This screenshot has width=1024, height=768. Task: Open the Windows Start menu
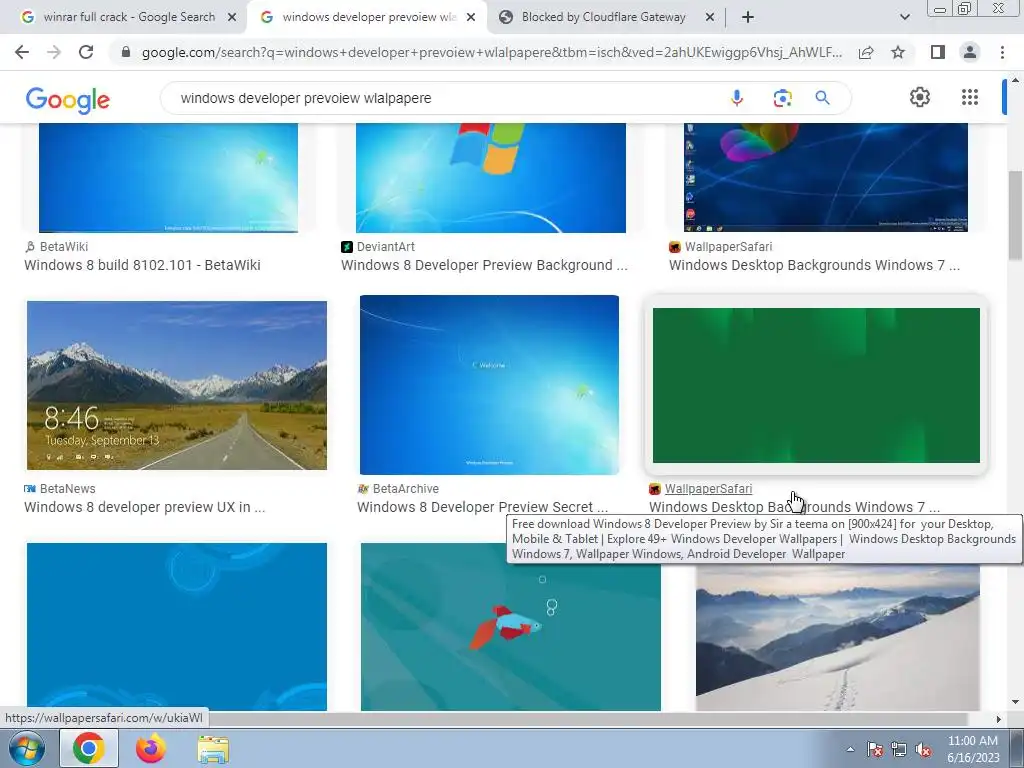click(x=25, y=748)
